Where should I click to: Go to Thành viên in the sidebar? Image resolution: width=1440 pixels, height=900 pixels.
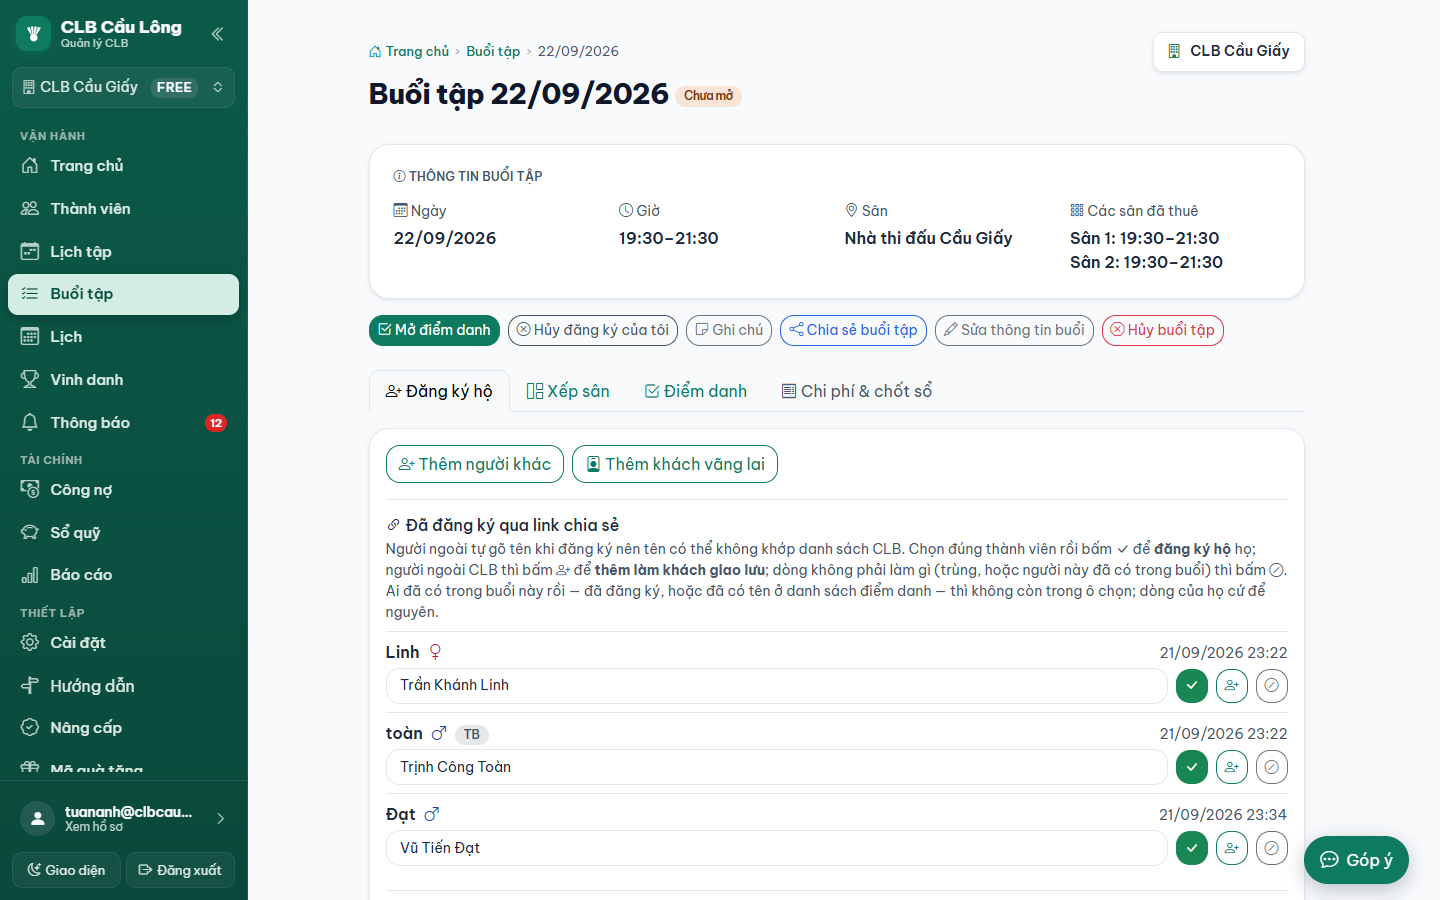click(x=123, y=209)
